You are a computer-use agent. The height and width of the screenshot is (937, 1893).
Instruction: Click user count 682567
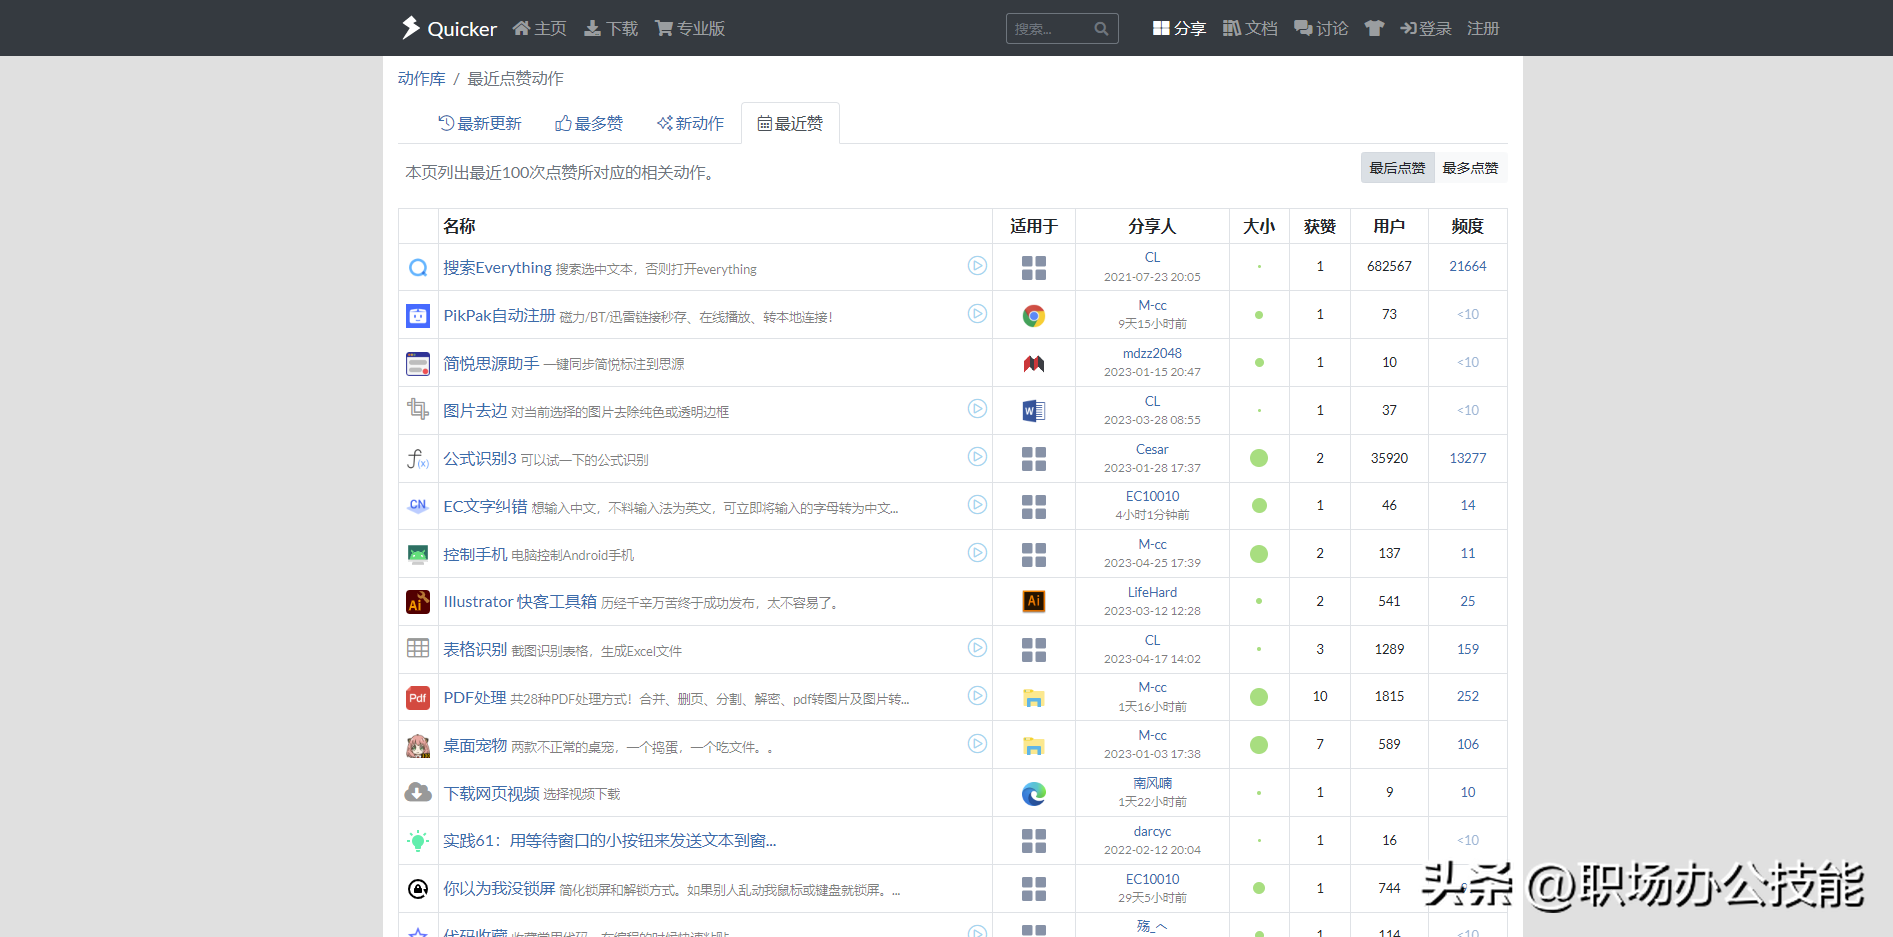[x=1389, y=266]
